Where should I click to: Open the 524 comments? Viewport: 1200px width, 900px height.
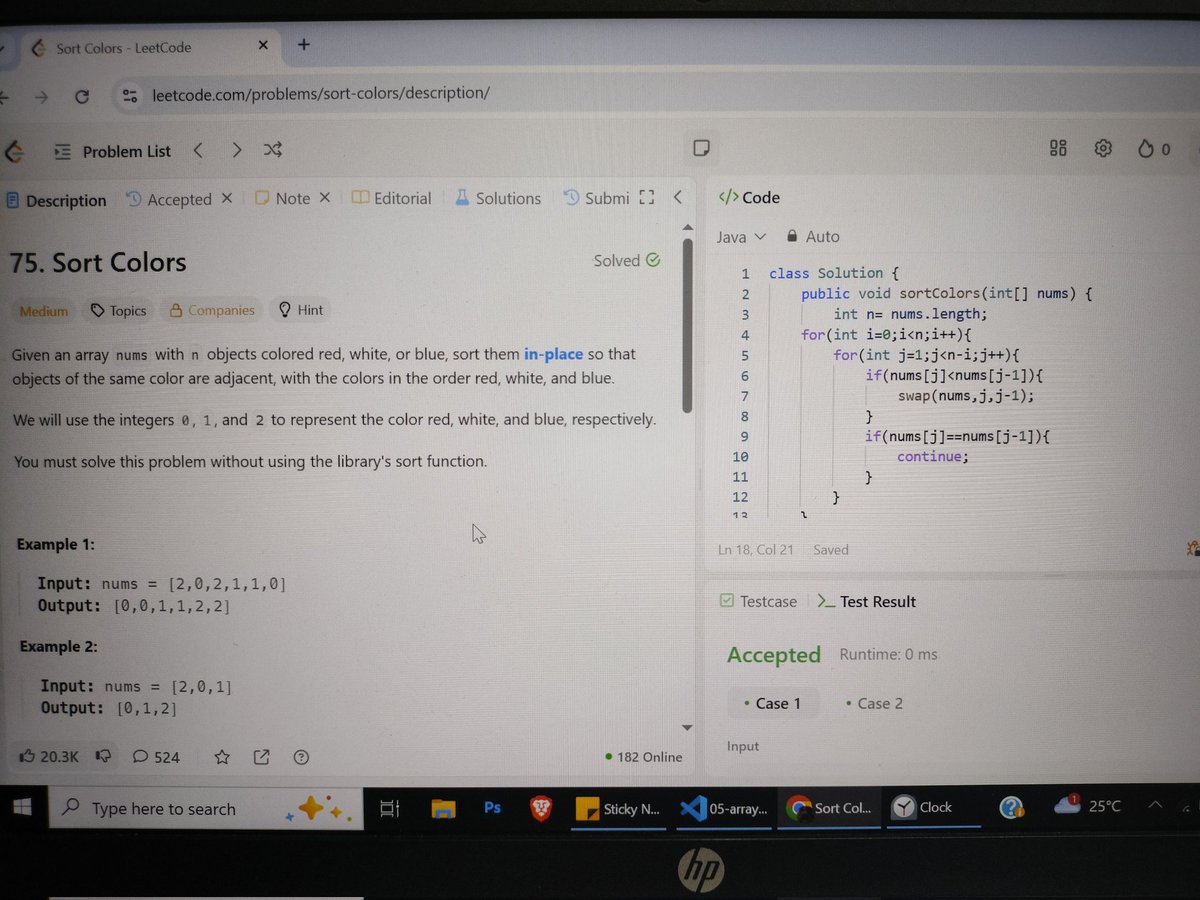[156, 757]
